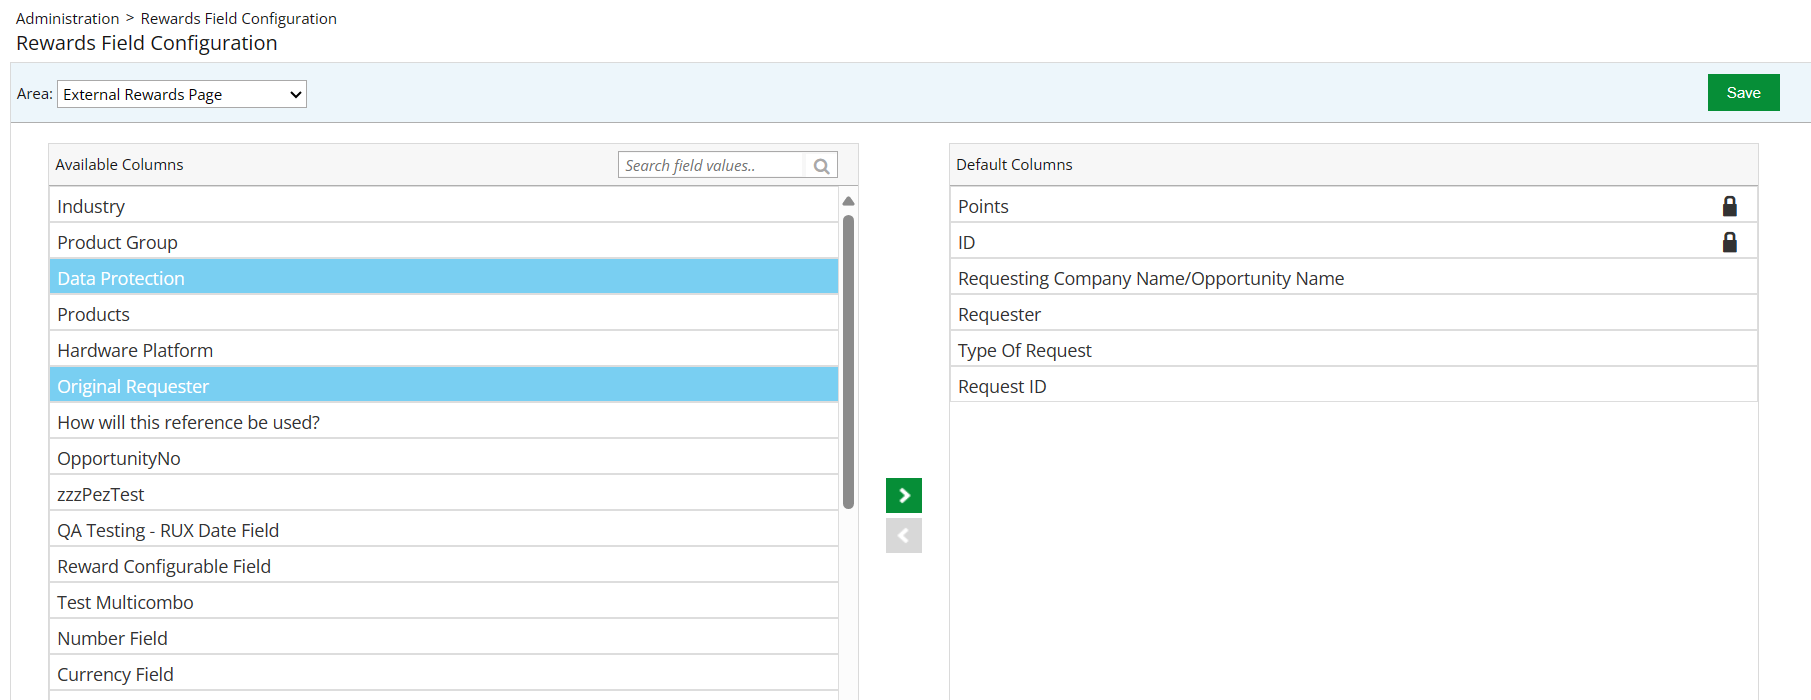Select the OpportunityNo column

click(x=444, y=457)
